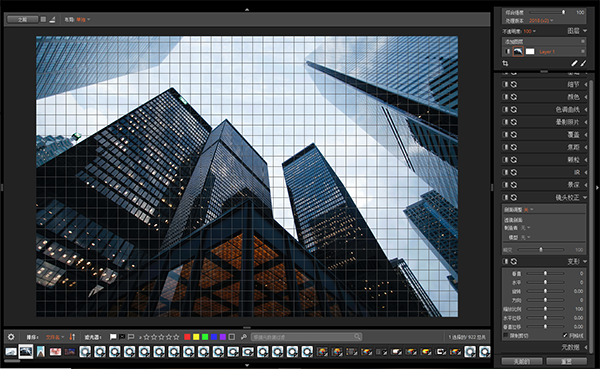
Task: Toggle the 颜色 panel on or off
Action: click(x=505, y=97)
